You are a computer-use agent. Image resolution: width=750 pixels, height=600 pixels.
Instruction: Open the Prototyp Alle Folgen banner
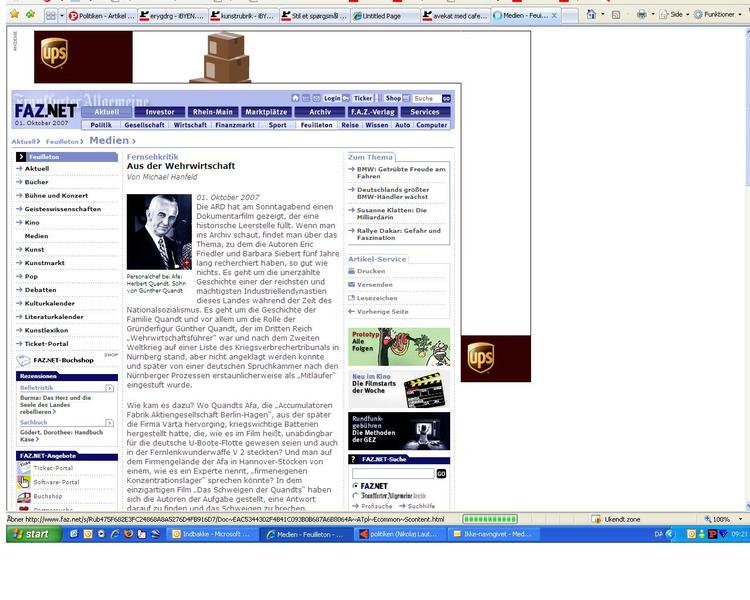[x=399, y=347]
